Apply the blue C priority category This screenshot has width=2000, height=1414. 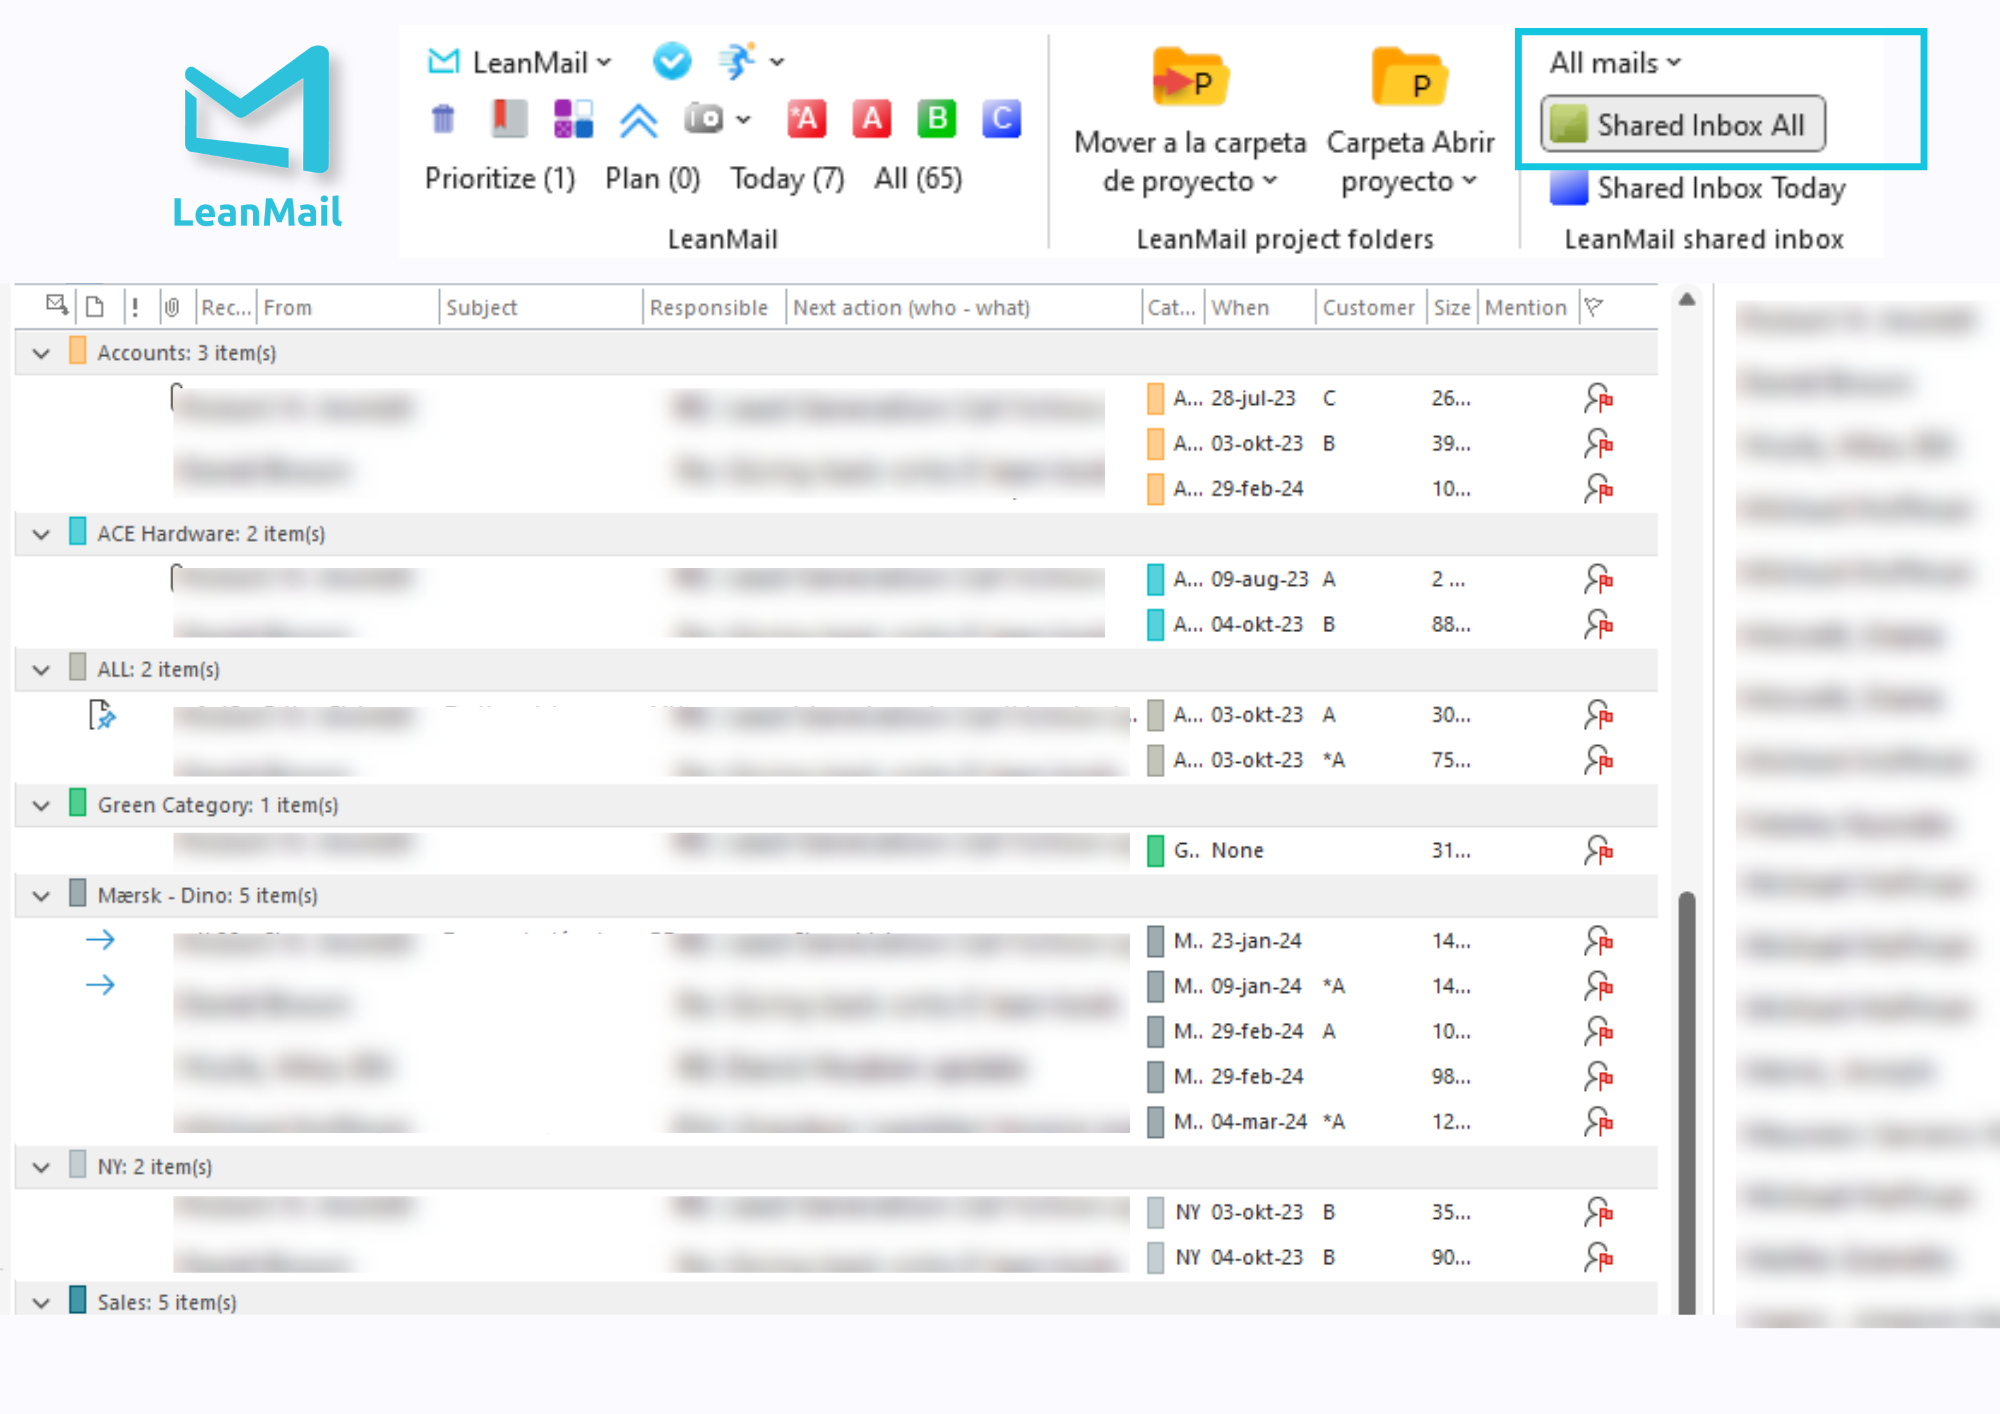1000,119
